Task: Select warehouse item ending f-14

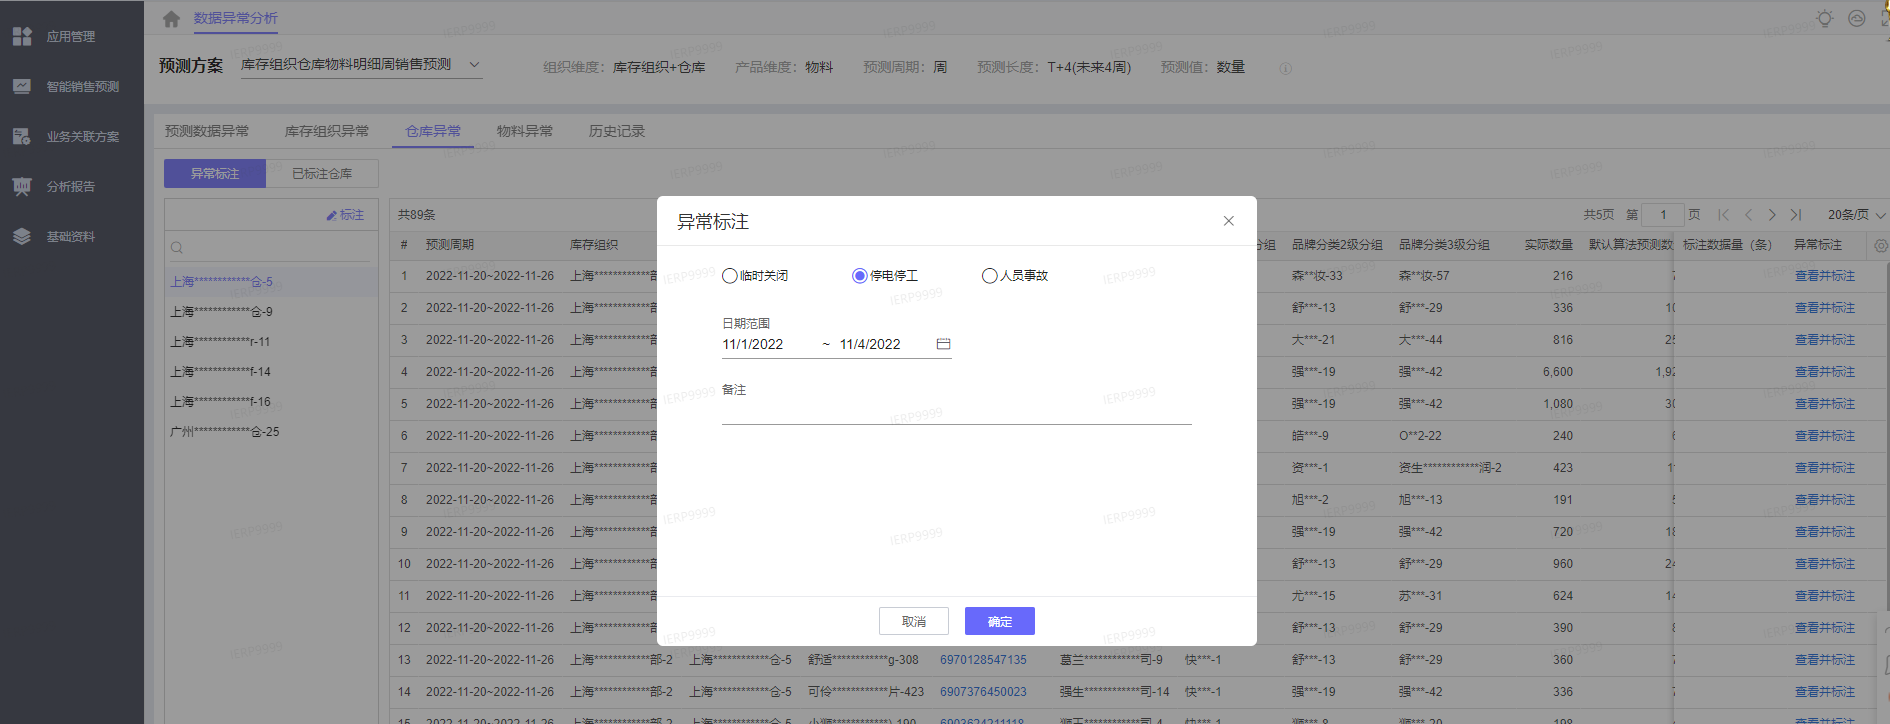Action: [x=271, y=372]
